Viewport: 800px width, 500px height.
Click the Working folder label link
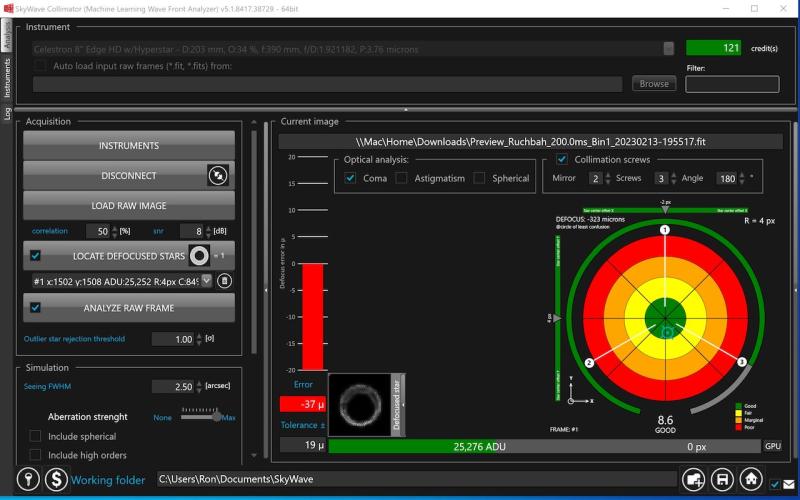[108, 480]
